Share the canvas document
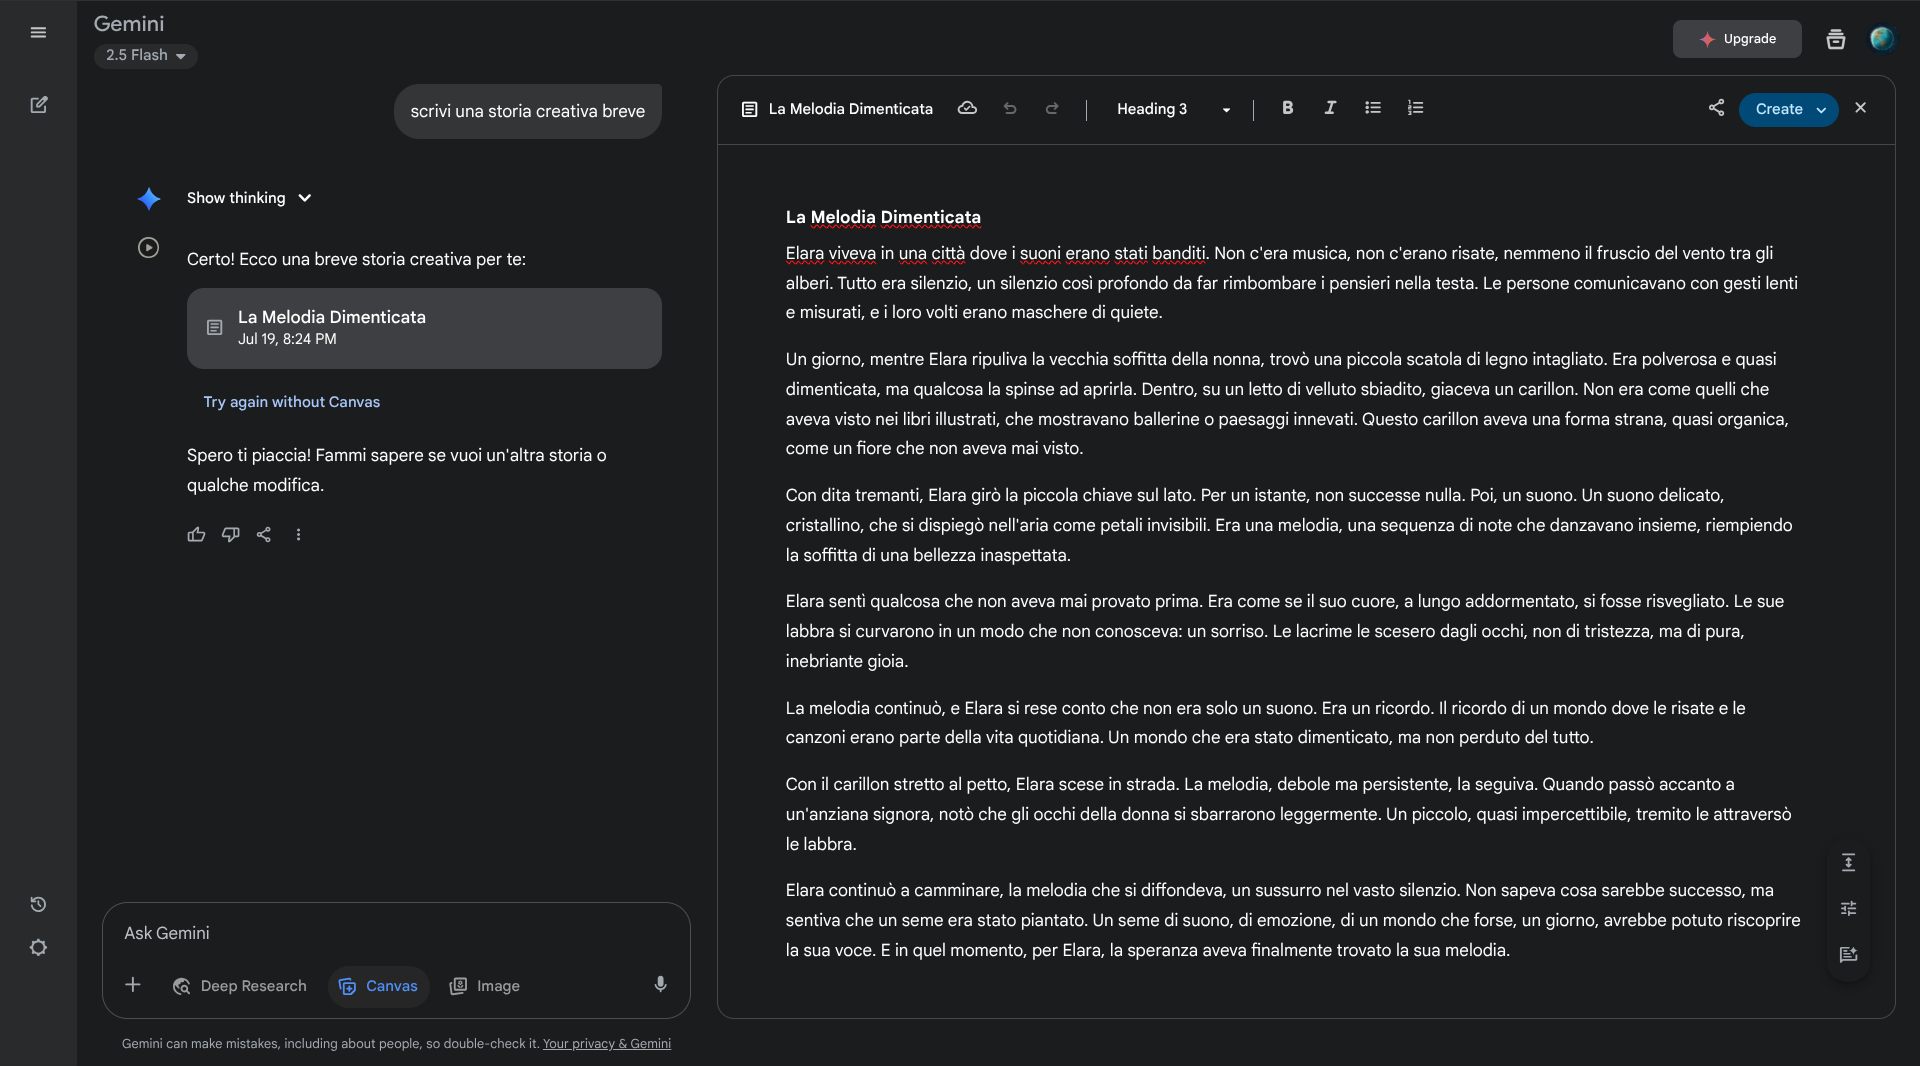The image size is (1920, 1066). [1716, 108]
